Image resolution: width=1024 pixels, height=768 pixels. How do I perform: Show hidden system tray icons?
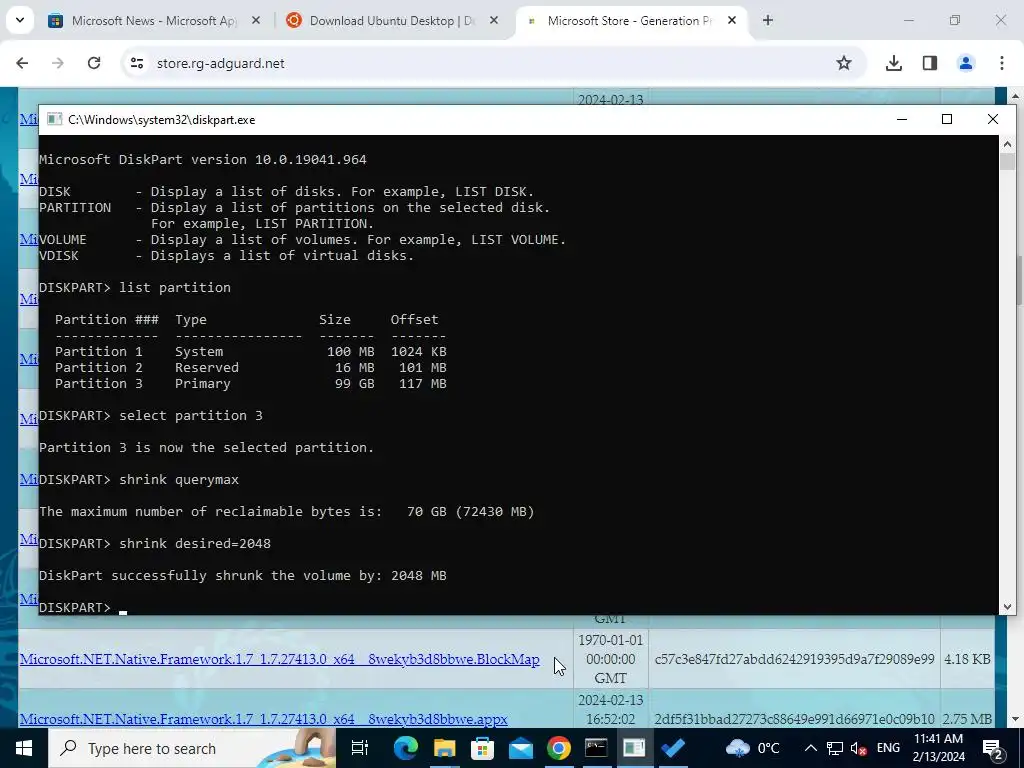810,748
